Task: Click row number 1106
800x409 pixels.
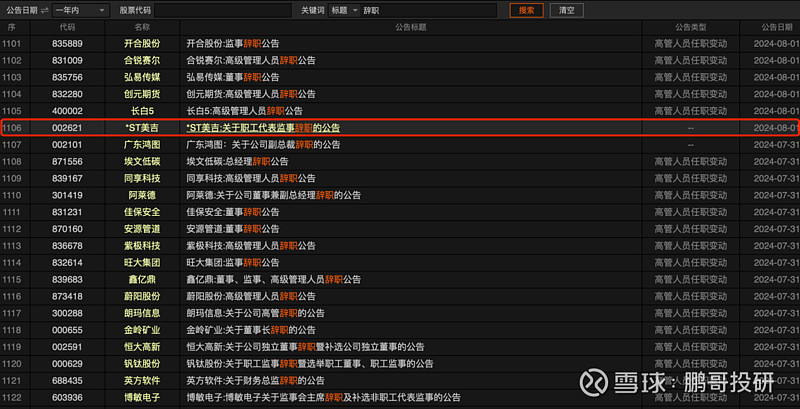Action: pyautogui.click(x=12, y=128)
